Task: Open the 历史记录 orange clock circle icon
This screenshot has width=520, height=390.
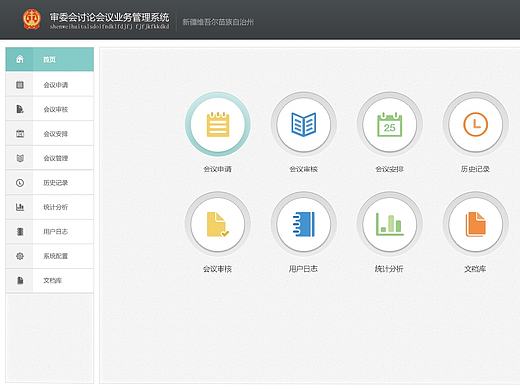Action: coord(476,124)
